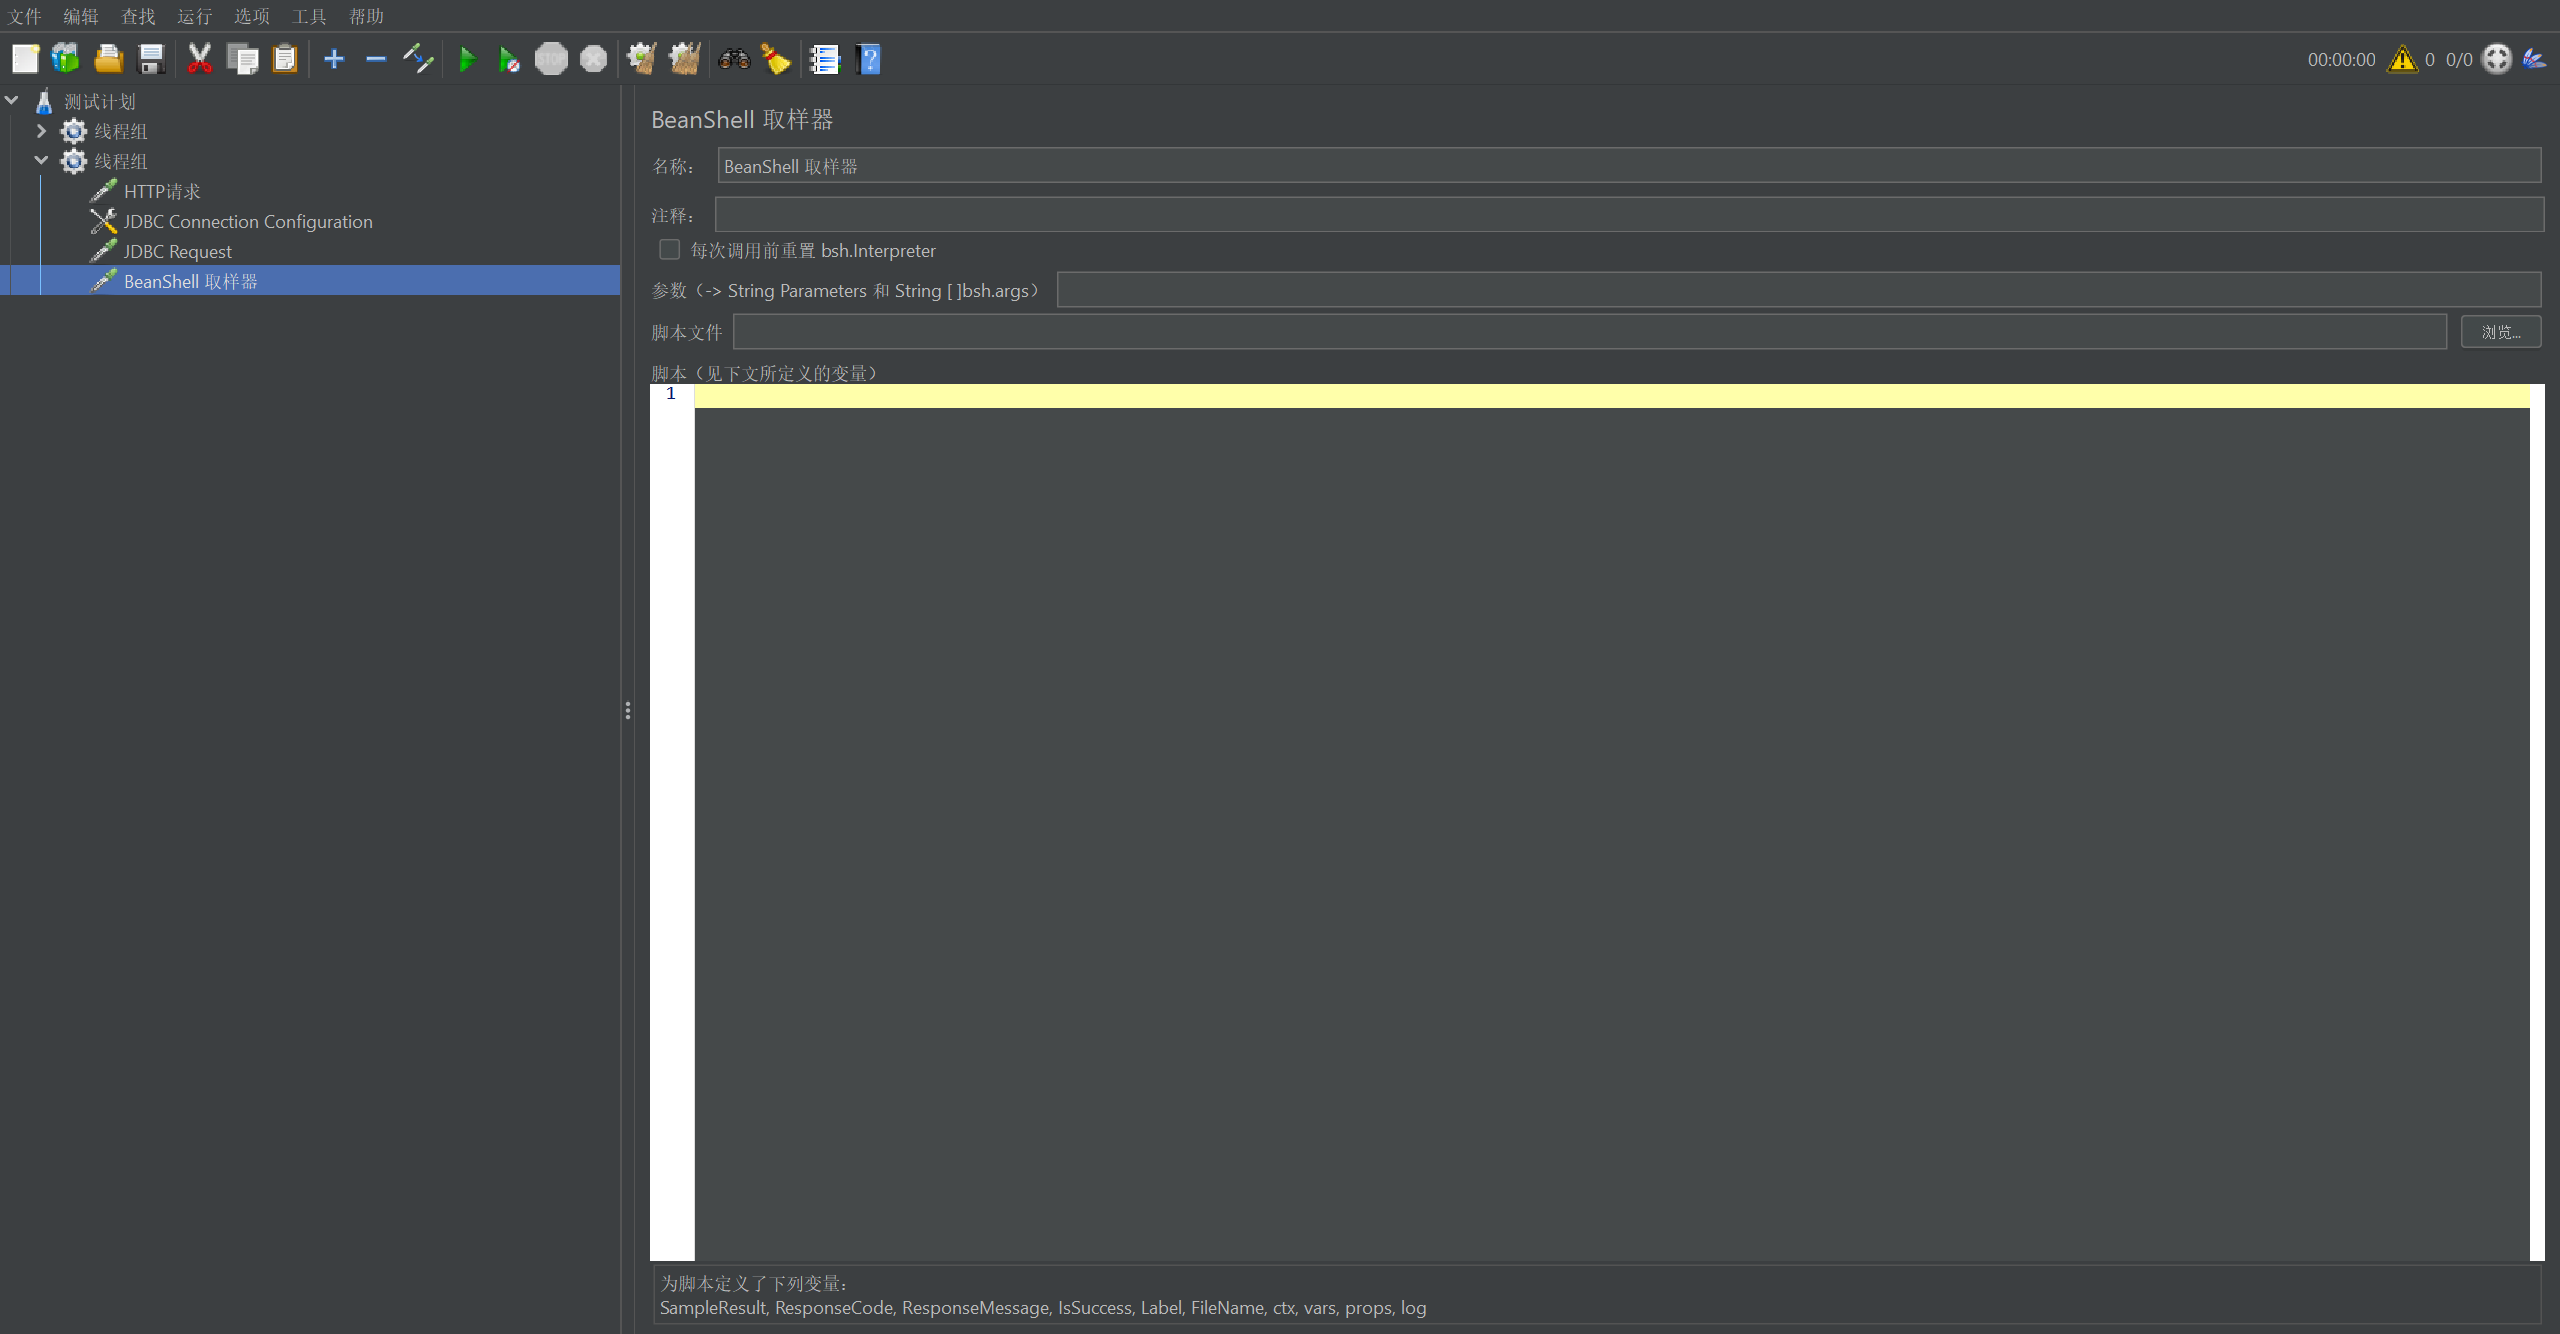Image resolution: width=2560 pixels, height=1334 pixels.
Task: Click the 浏览... browse button
Action: (2500, 332)
